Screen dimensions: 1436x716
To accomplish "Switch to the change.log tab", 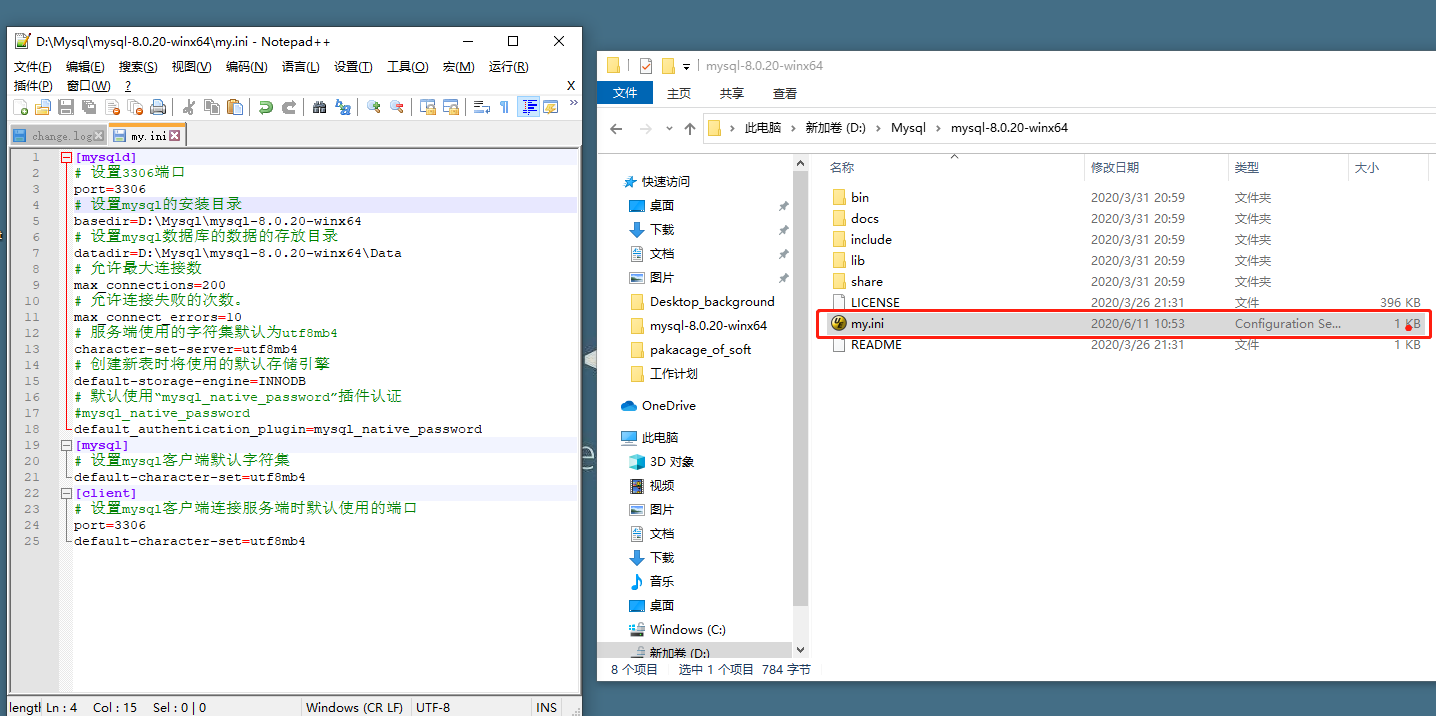I will click(x=58, y=135).
